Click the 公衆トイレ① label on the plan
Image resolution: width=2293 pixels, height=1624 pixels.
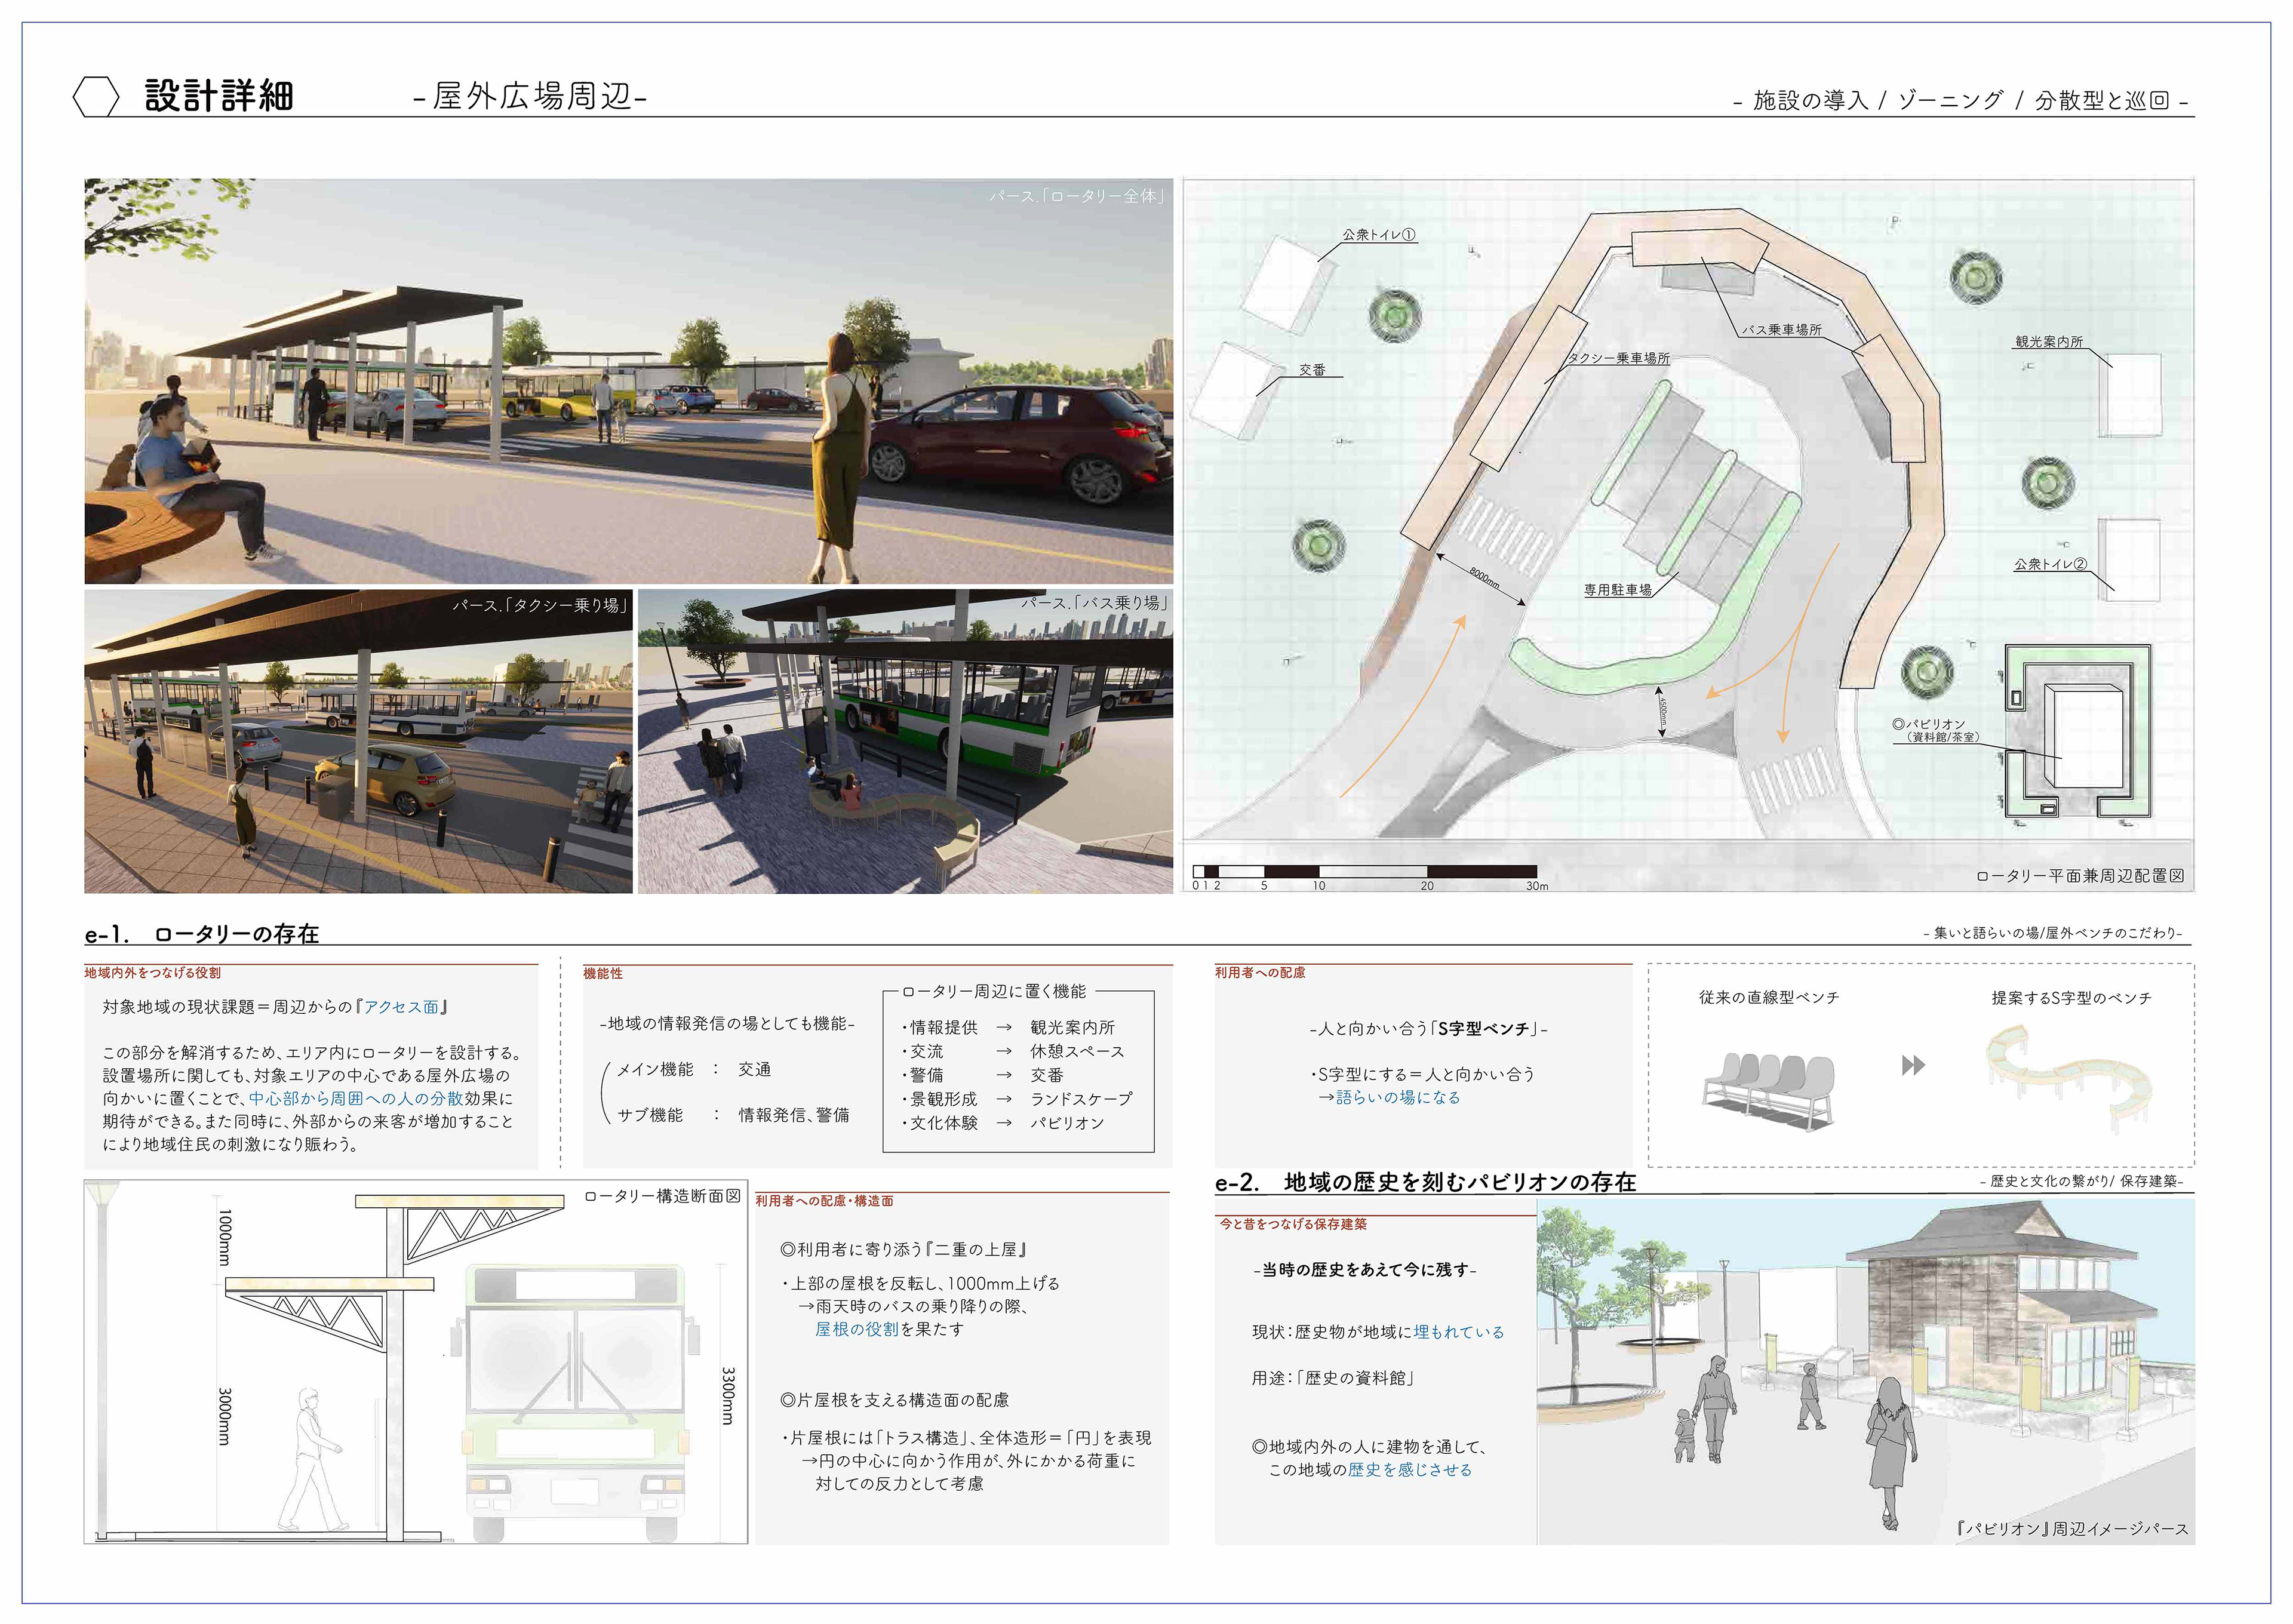1378,235
